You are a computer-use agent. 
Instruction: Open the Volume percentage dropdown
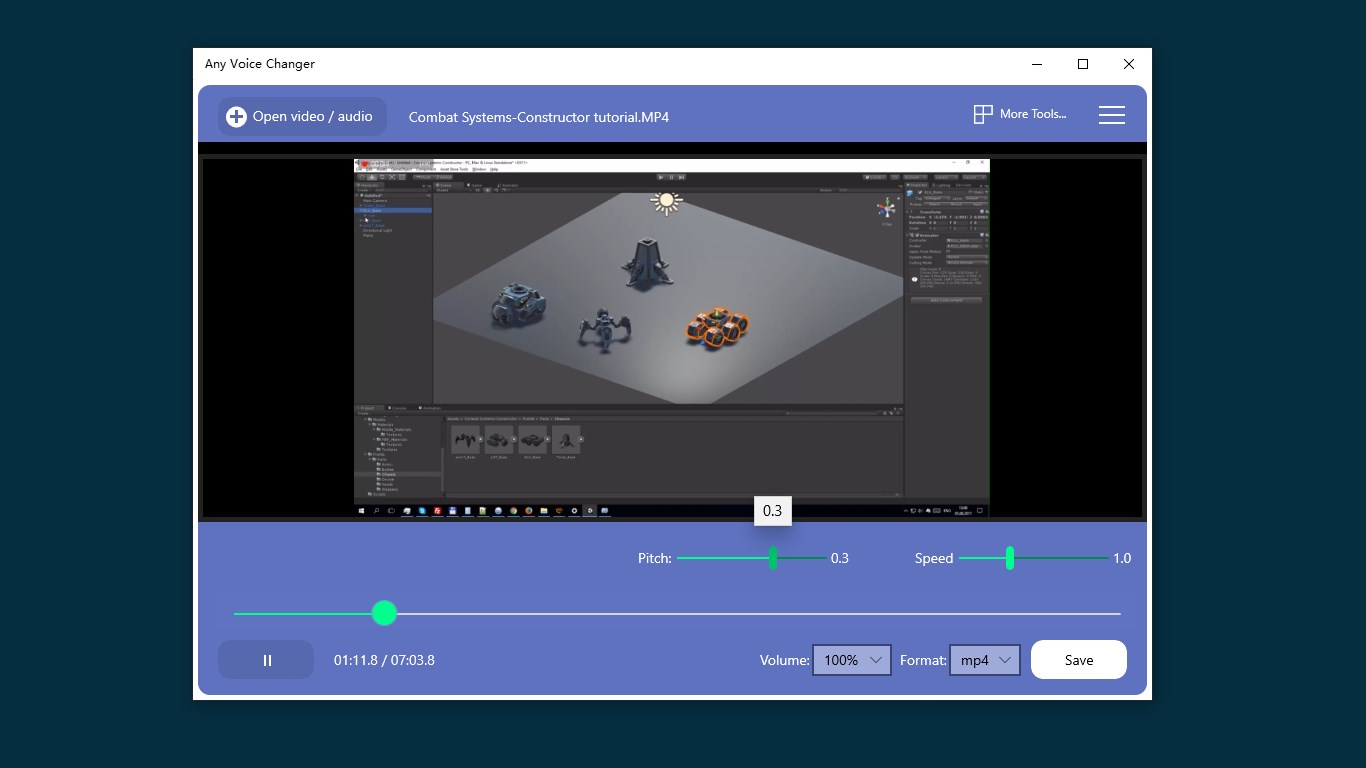coord(851,660)
